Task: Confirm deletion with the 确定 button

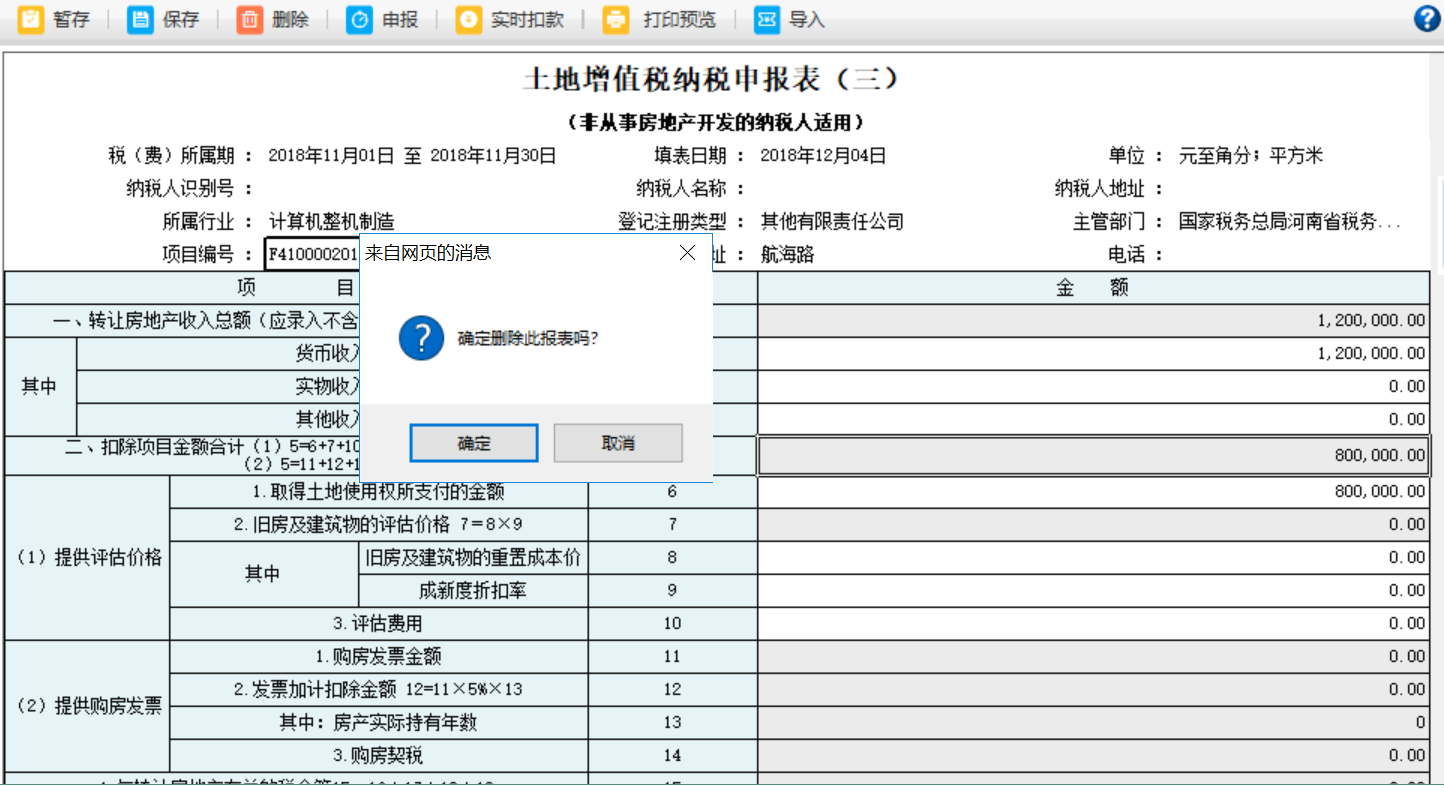Action: [474, 443]
